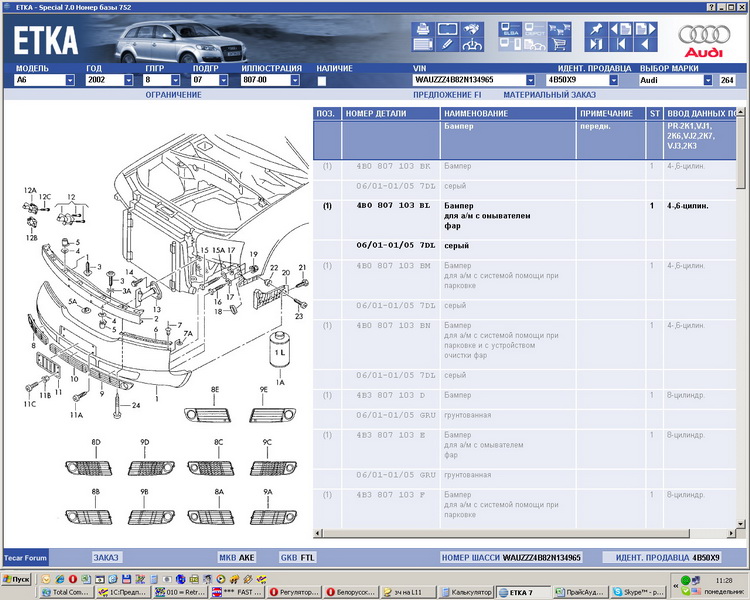Click the rectangular frame icon beside the printer
The width and height of the screenshot is (750, 600).
click(447, 29)
